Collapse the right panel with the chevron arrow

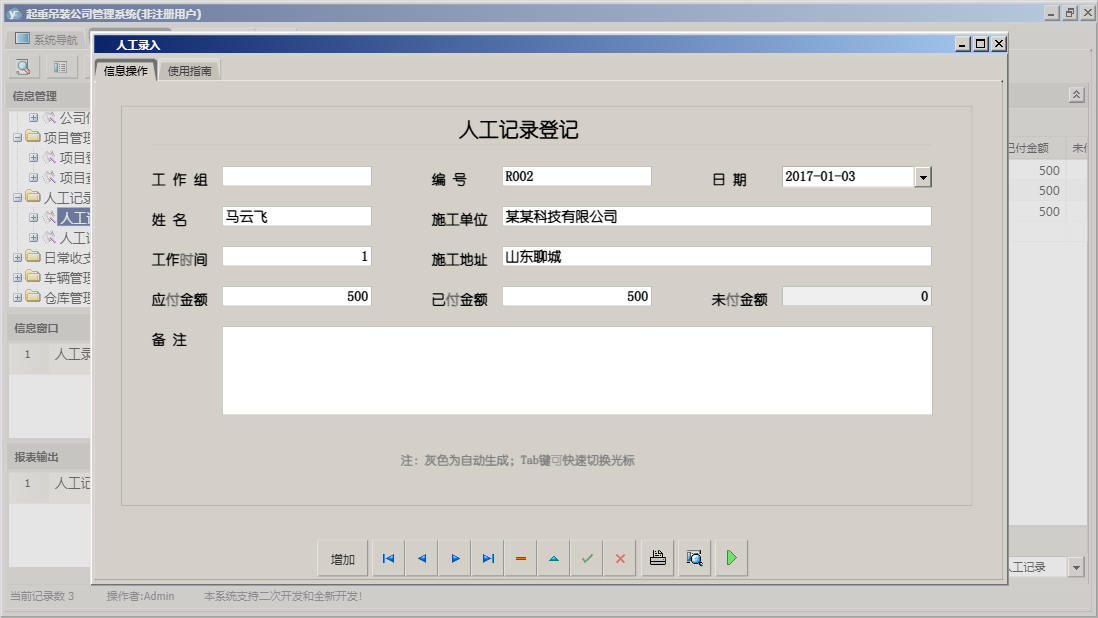click(1074, 95)
